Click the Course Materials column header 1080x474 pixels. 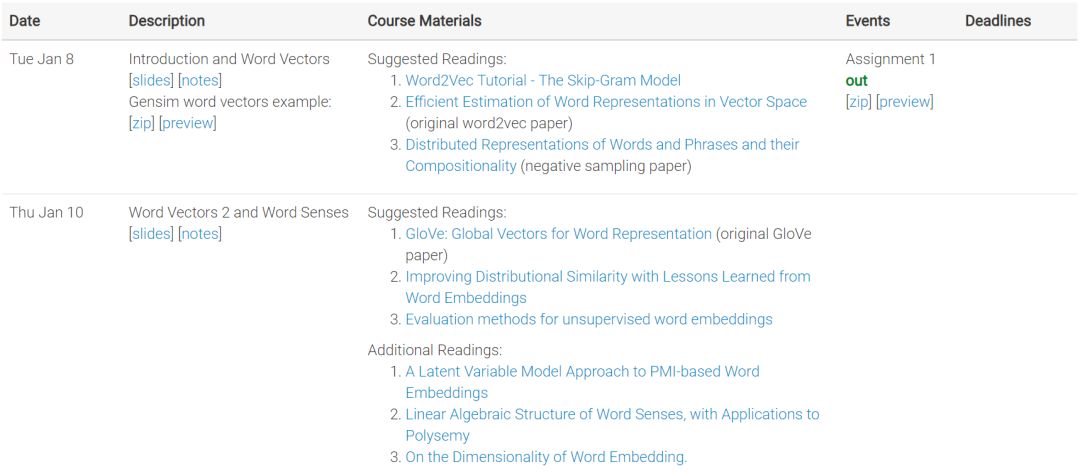point(424,21)
